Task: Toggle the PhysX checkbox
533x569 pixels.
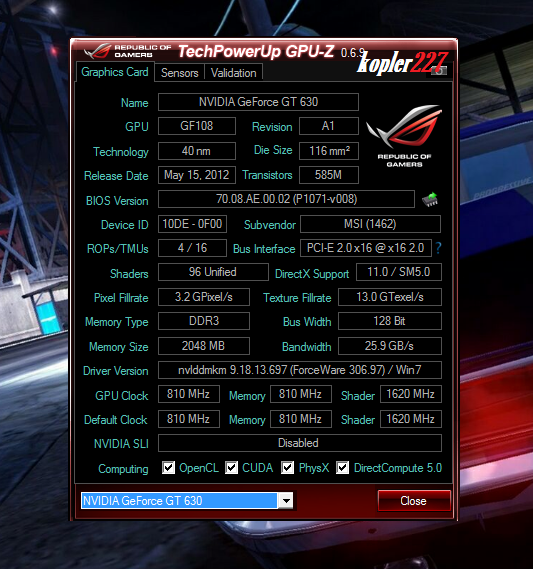Action: pos(287,467)
